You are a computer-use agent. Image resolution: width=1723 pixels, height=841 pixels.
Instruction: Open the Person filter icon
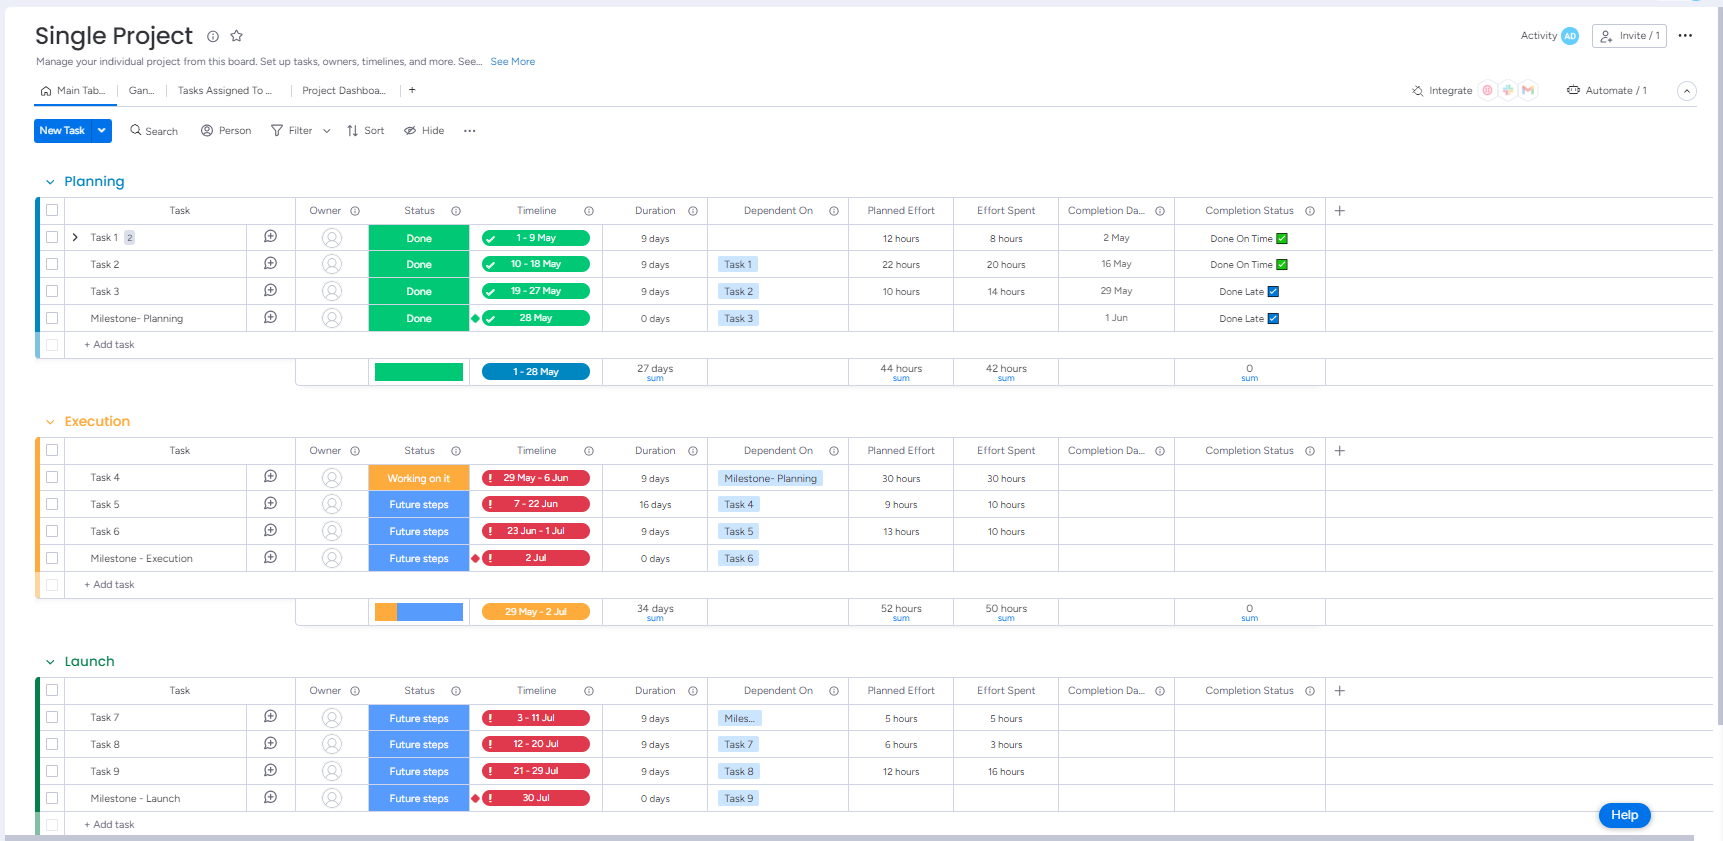coord(207,130)
